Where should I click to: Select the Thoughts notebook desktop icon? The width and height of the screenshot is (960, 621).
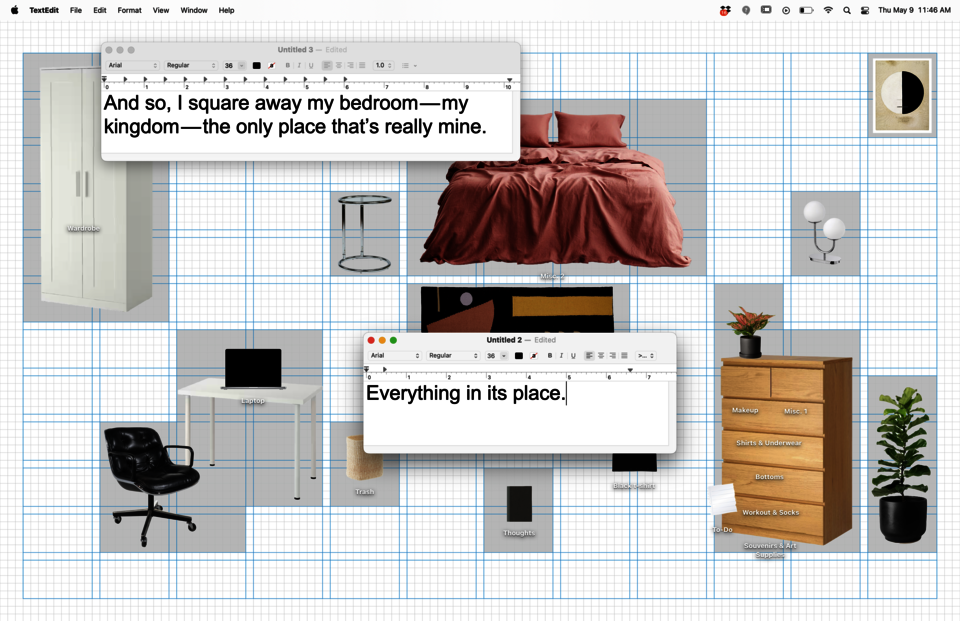click(x=519, y=503)
